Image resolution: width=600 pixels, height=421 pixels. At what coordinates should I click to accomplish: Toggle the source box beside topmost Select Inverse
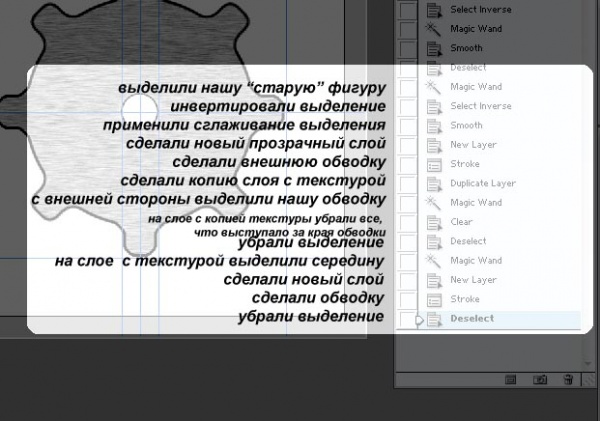pos(407,10)
